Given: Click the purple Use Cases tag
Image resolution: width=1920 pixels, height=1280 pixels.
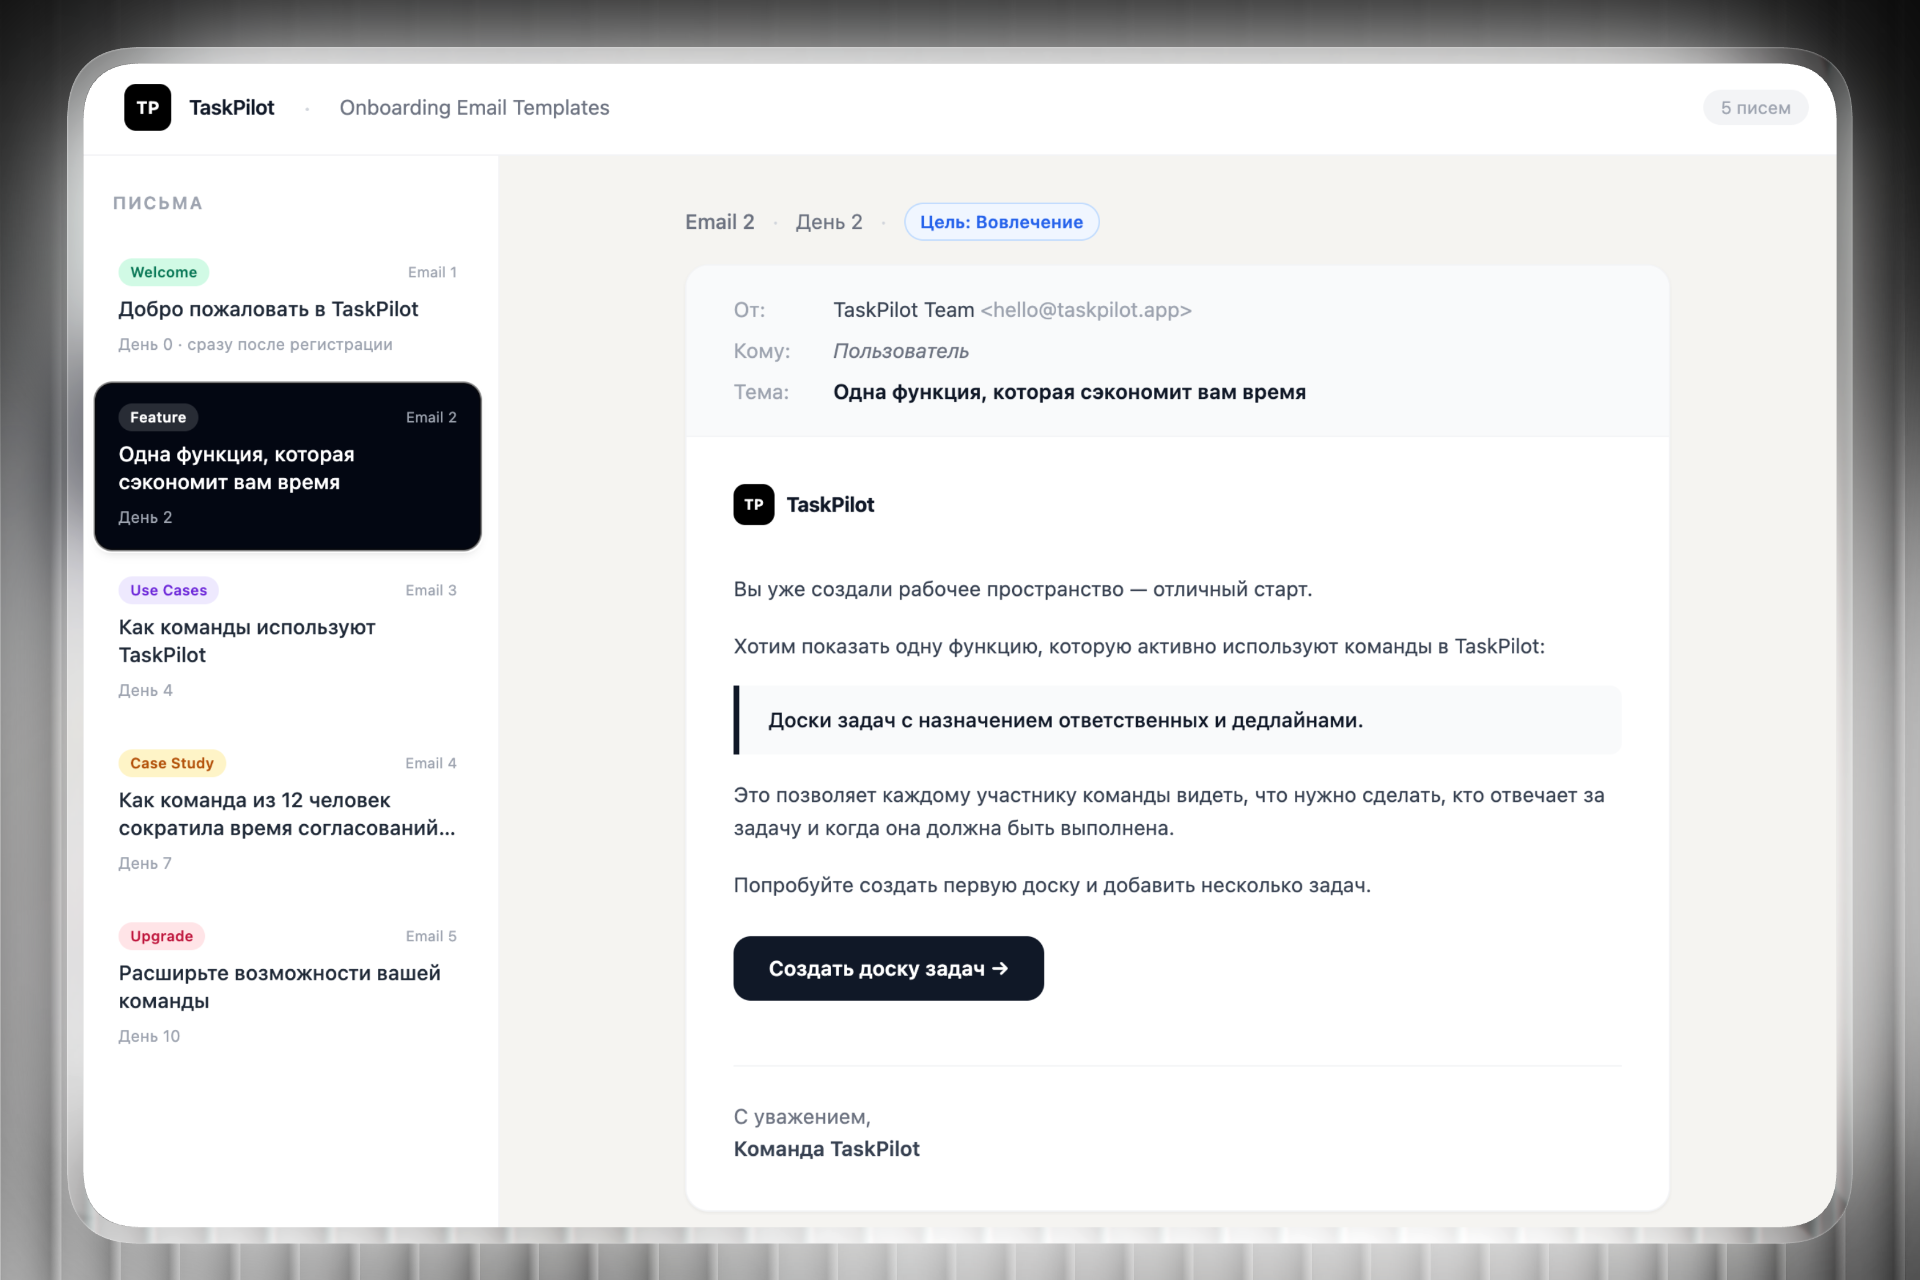Looking at the screenshot, I should click(x=168, y=590).
